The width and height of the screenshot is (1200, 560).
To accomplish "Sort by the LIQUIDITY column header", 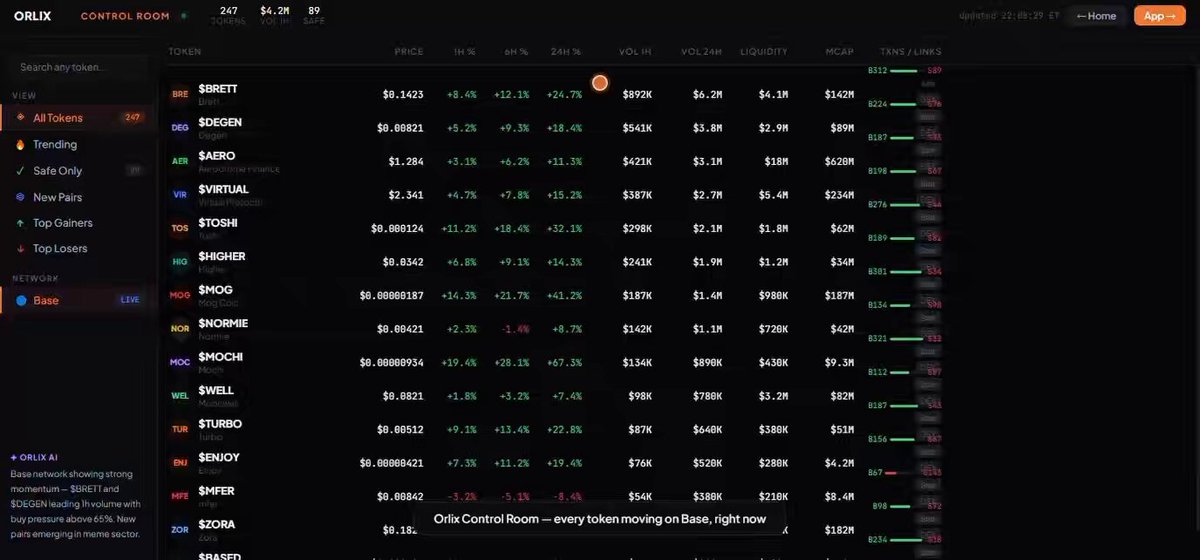I will [x=764, y=51].
